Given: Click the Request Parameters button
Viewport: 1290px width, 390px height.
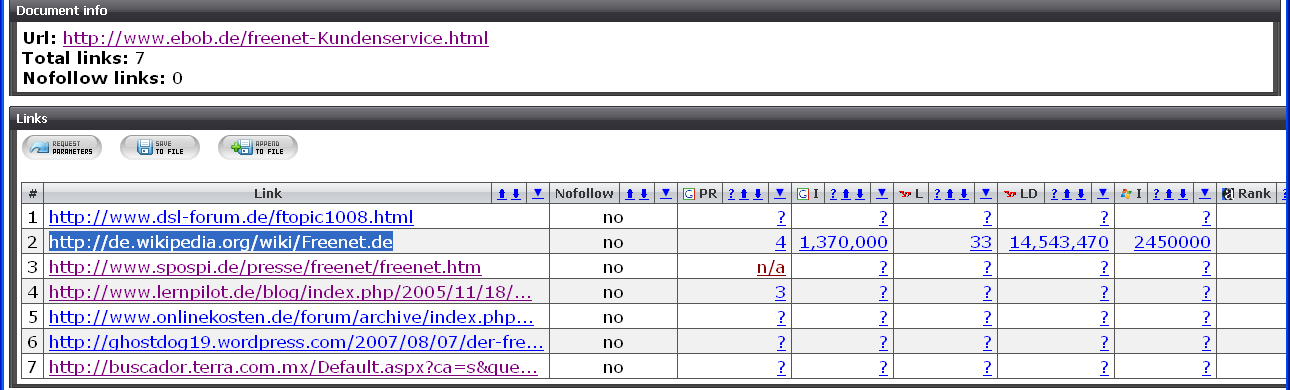Looking at the screenshot, I should 61,148.
